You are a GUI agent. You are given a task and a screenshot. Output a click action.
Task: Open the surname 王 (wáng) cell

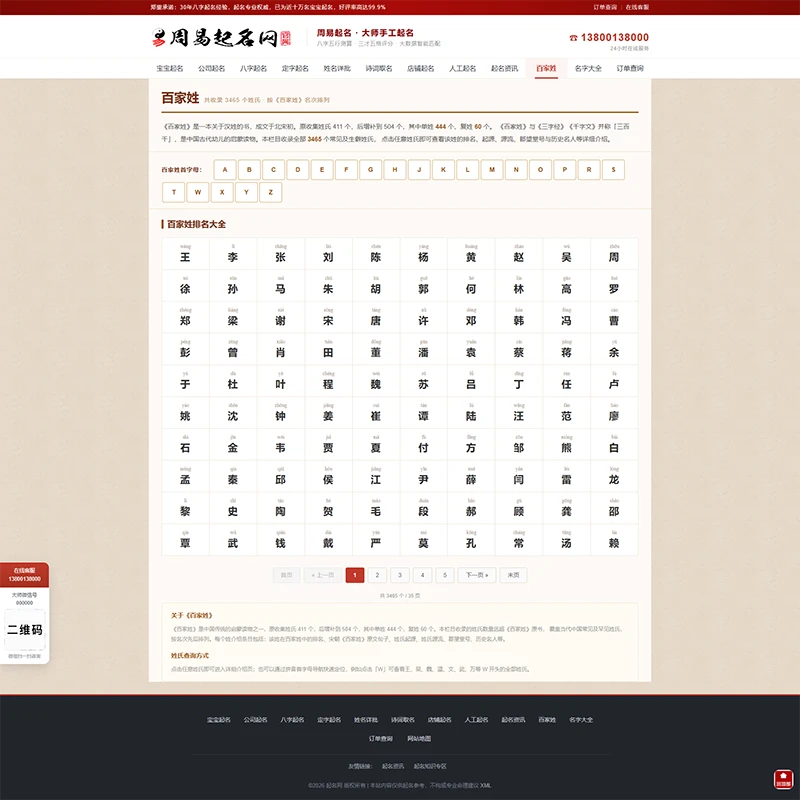(x=185, y=254)
